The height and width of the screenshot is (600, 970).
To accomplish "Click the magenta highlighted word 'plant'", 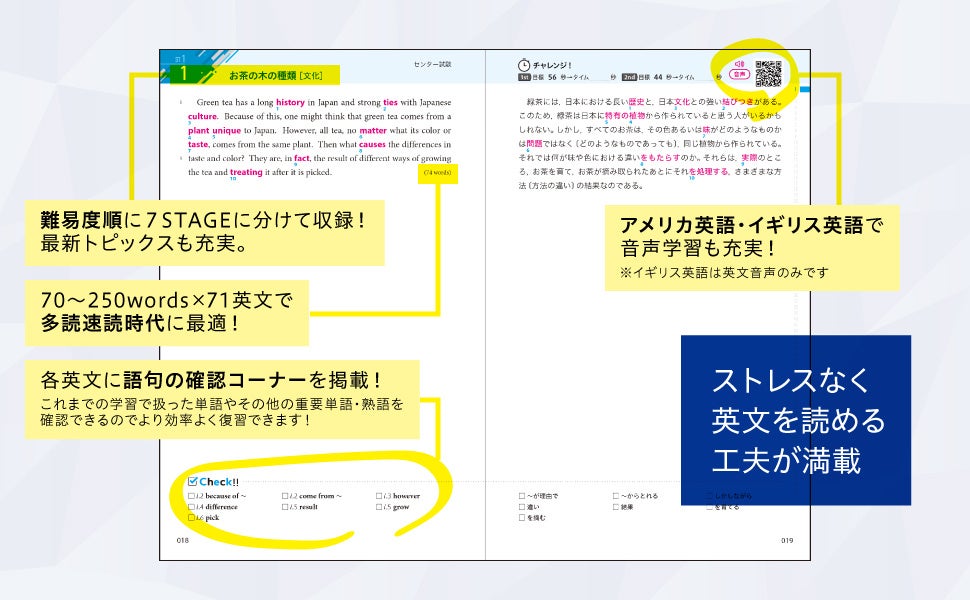I will [x=199, y=131].
